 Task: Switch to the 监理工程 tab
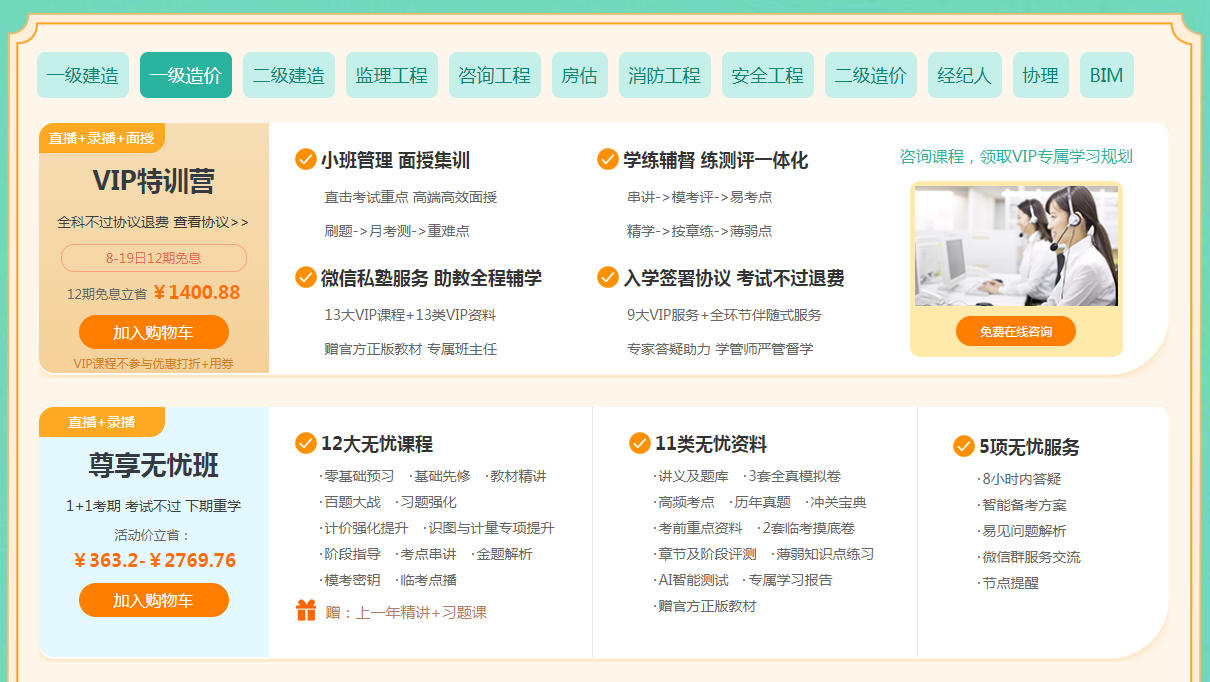click(x=392, y=75)
